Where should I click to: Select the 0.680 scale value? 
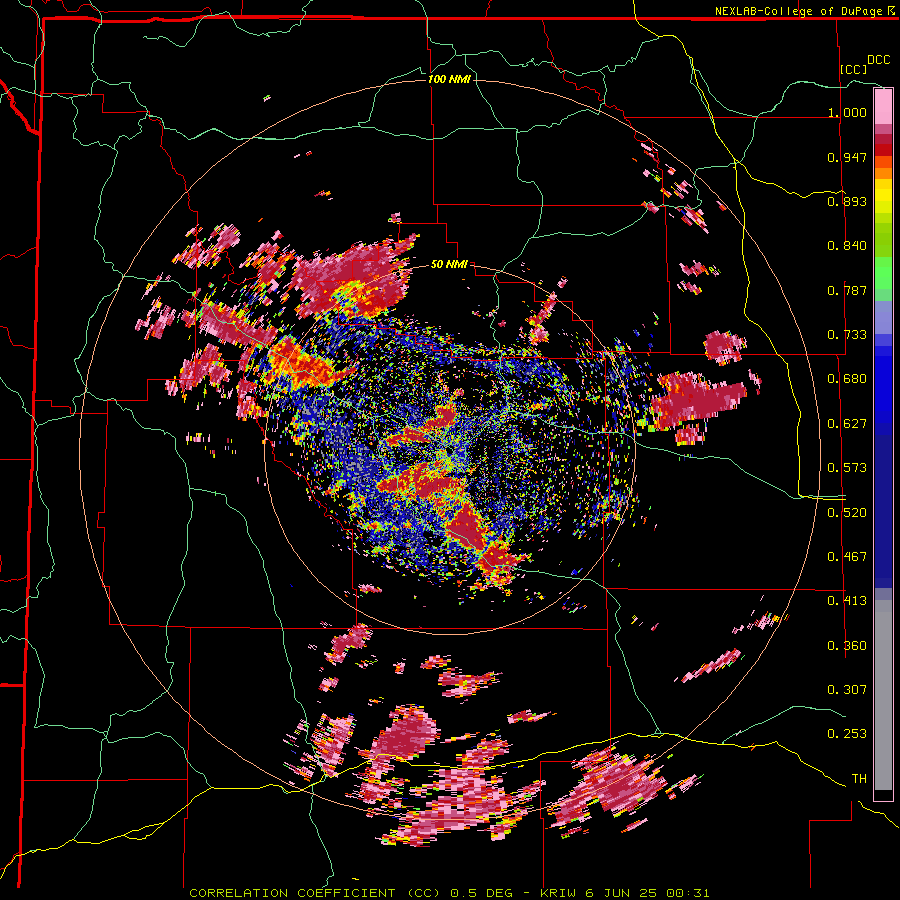point(847,379)
